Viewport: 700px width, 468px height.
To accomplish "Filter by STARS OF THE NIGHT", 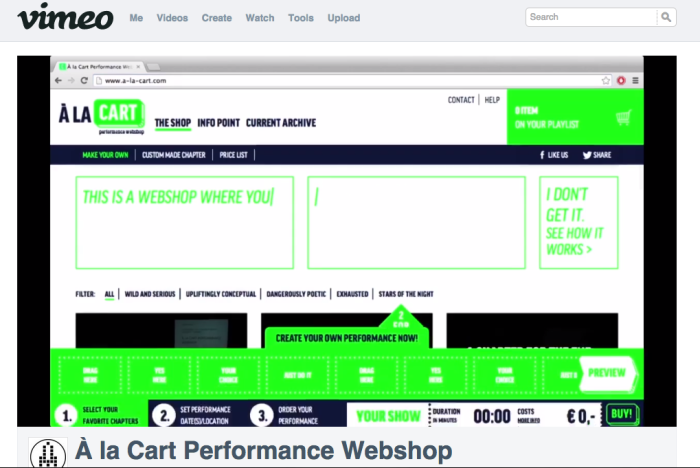I will point(406,294).
